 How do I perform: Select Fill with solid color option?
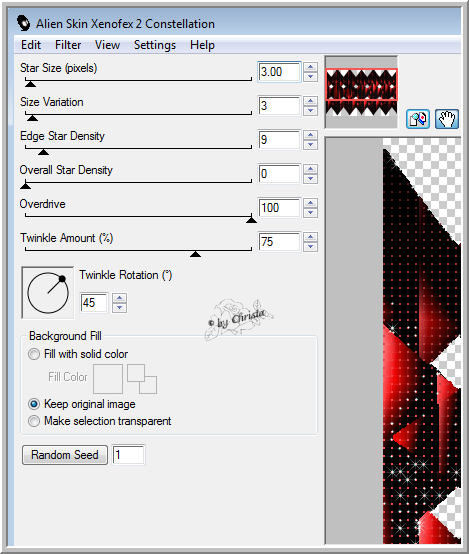[x=34, y=354]
